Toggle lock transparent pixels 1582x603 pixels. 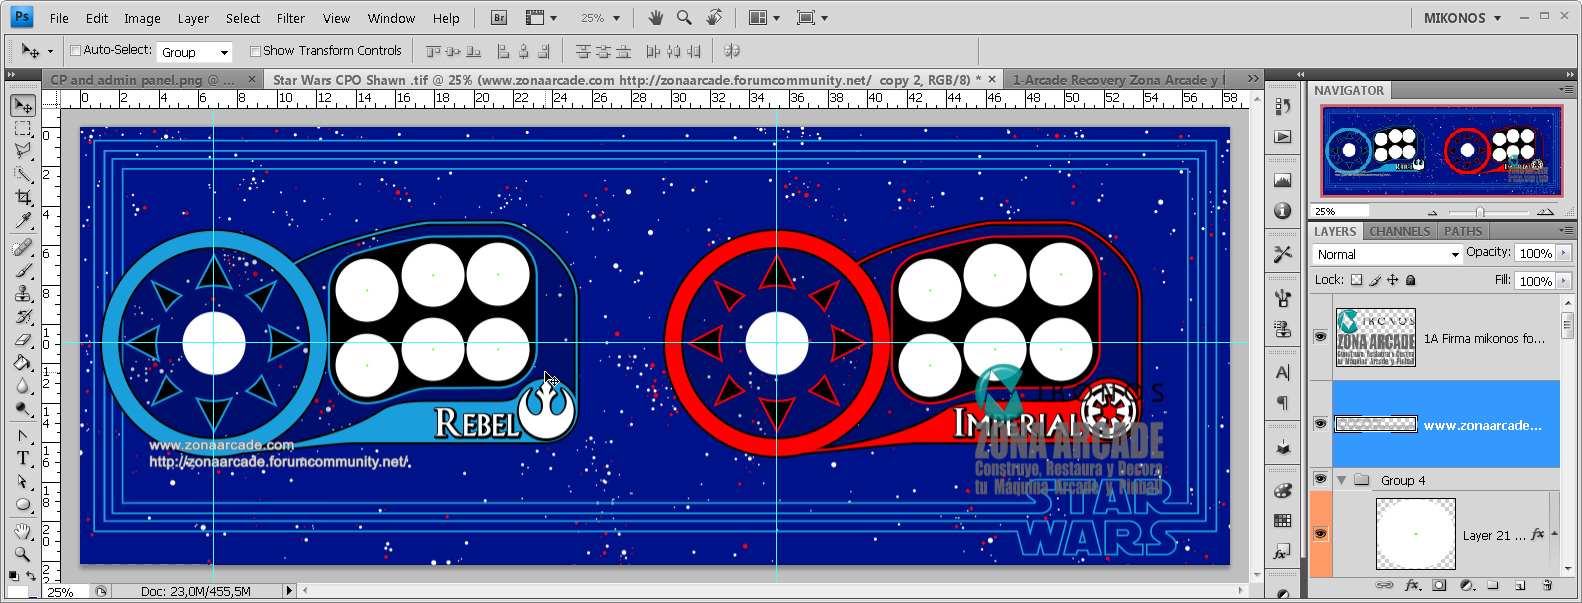[x=1356, y=280]
